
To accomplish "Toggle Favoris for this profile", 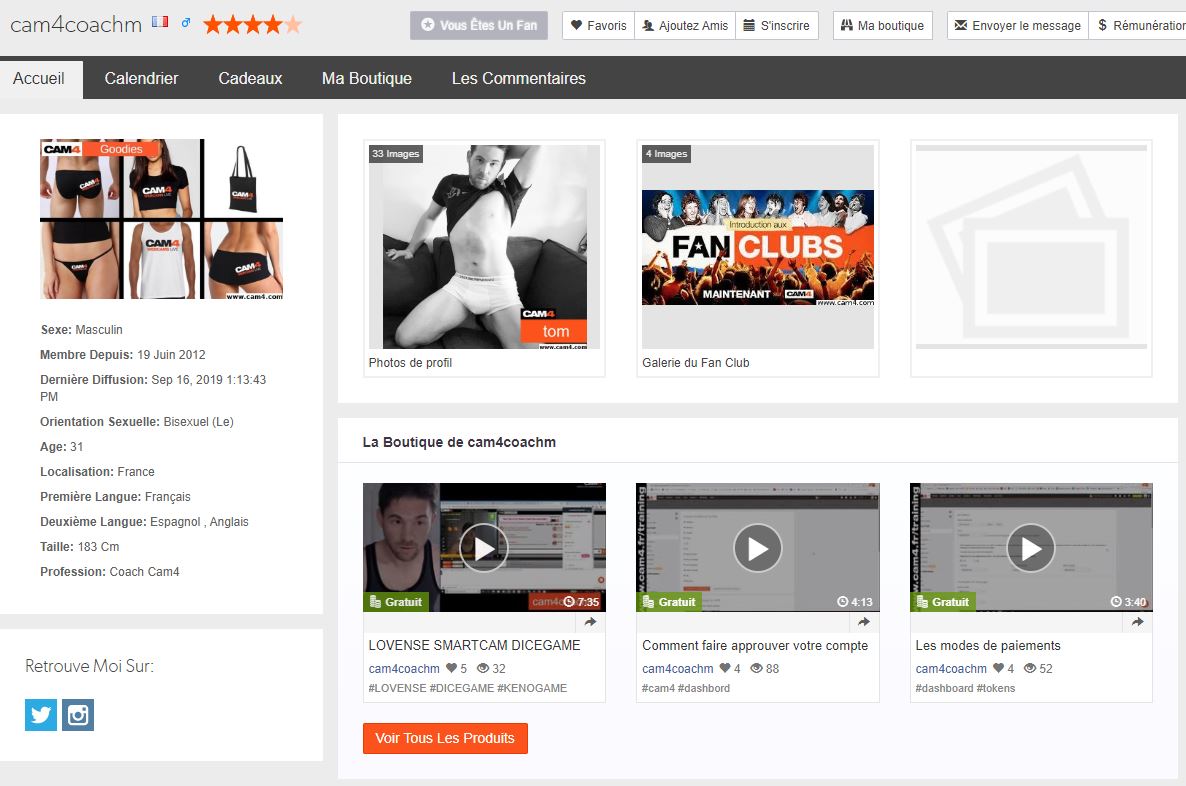I will 598,26.
